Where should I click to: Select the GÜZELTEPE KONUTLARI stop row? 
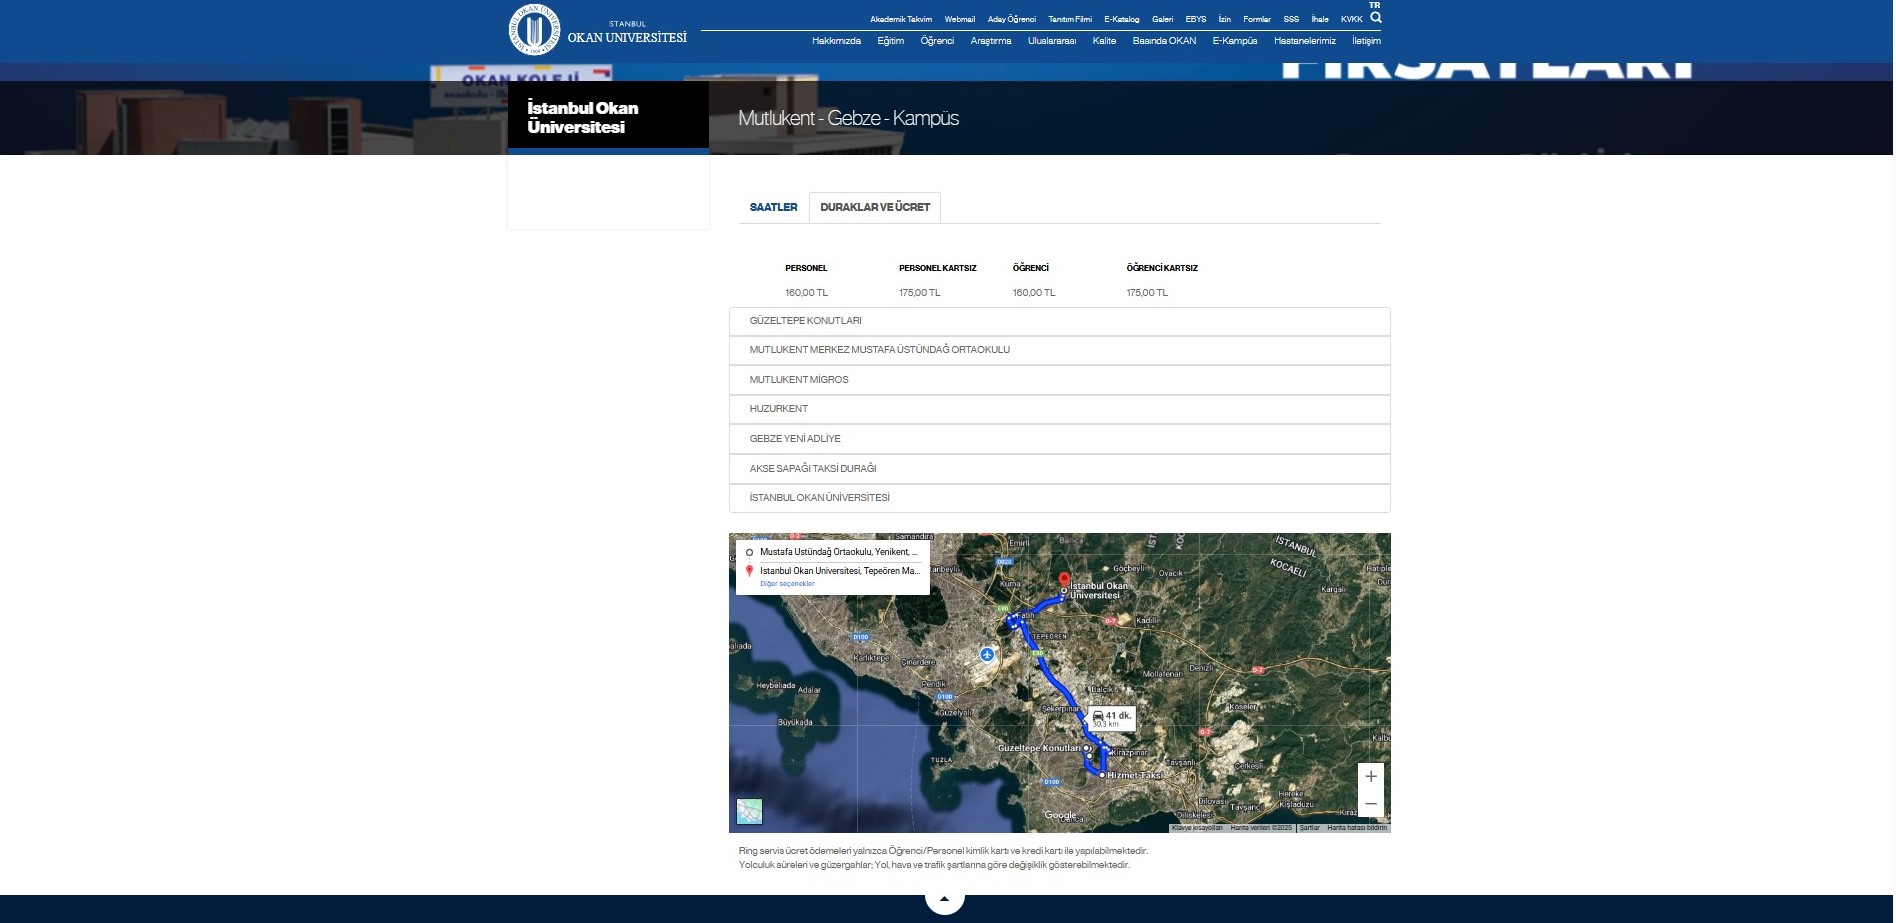click(x=1060, y=321)
